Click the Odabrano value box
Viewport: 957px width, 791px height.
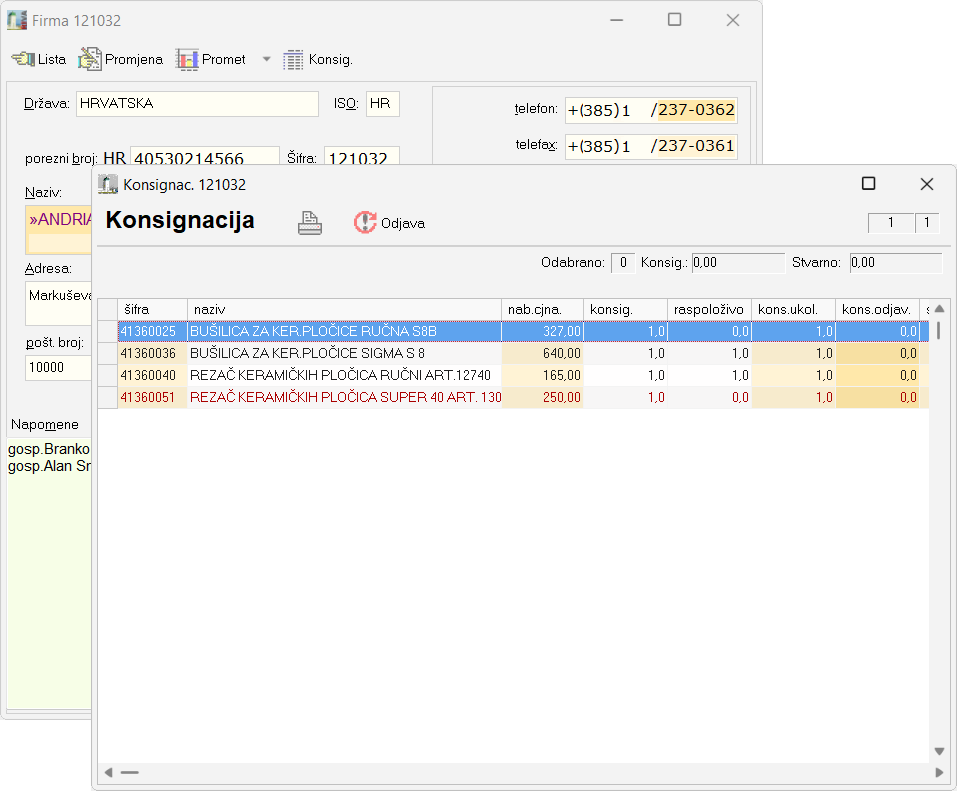point(622,263)
